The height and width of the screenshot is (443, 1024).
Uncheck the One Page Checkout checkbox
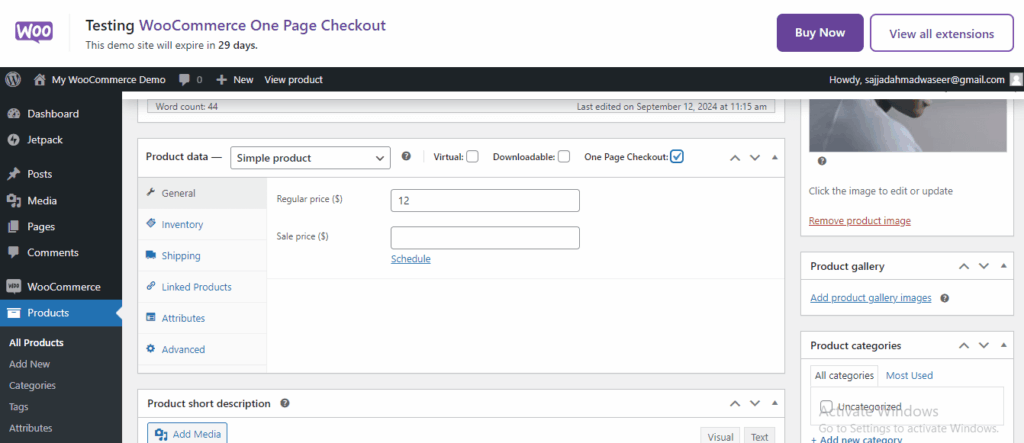point(677,157)
